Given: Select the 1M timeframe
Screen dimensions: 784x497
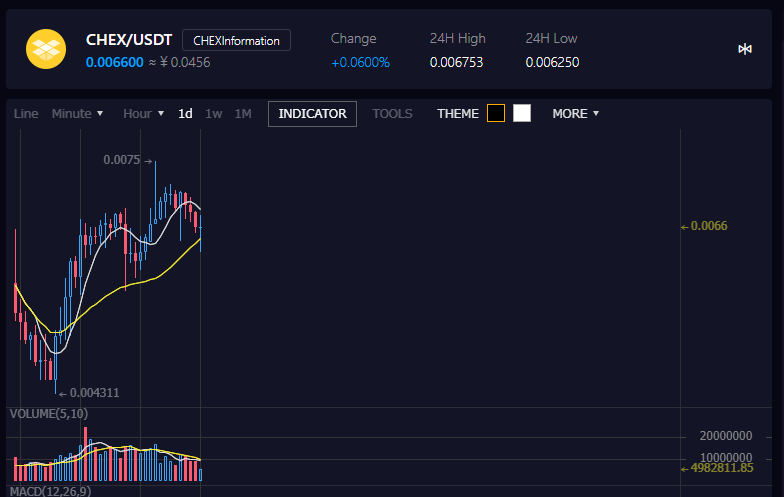Looking at the screenshot, I should (x=243, y=114).
